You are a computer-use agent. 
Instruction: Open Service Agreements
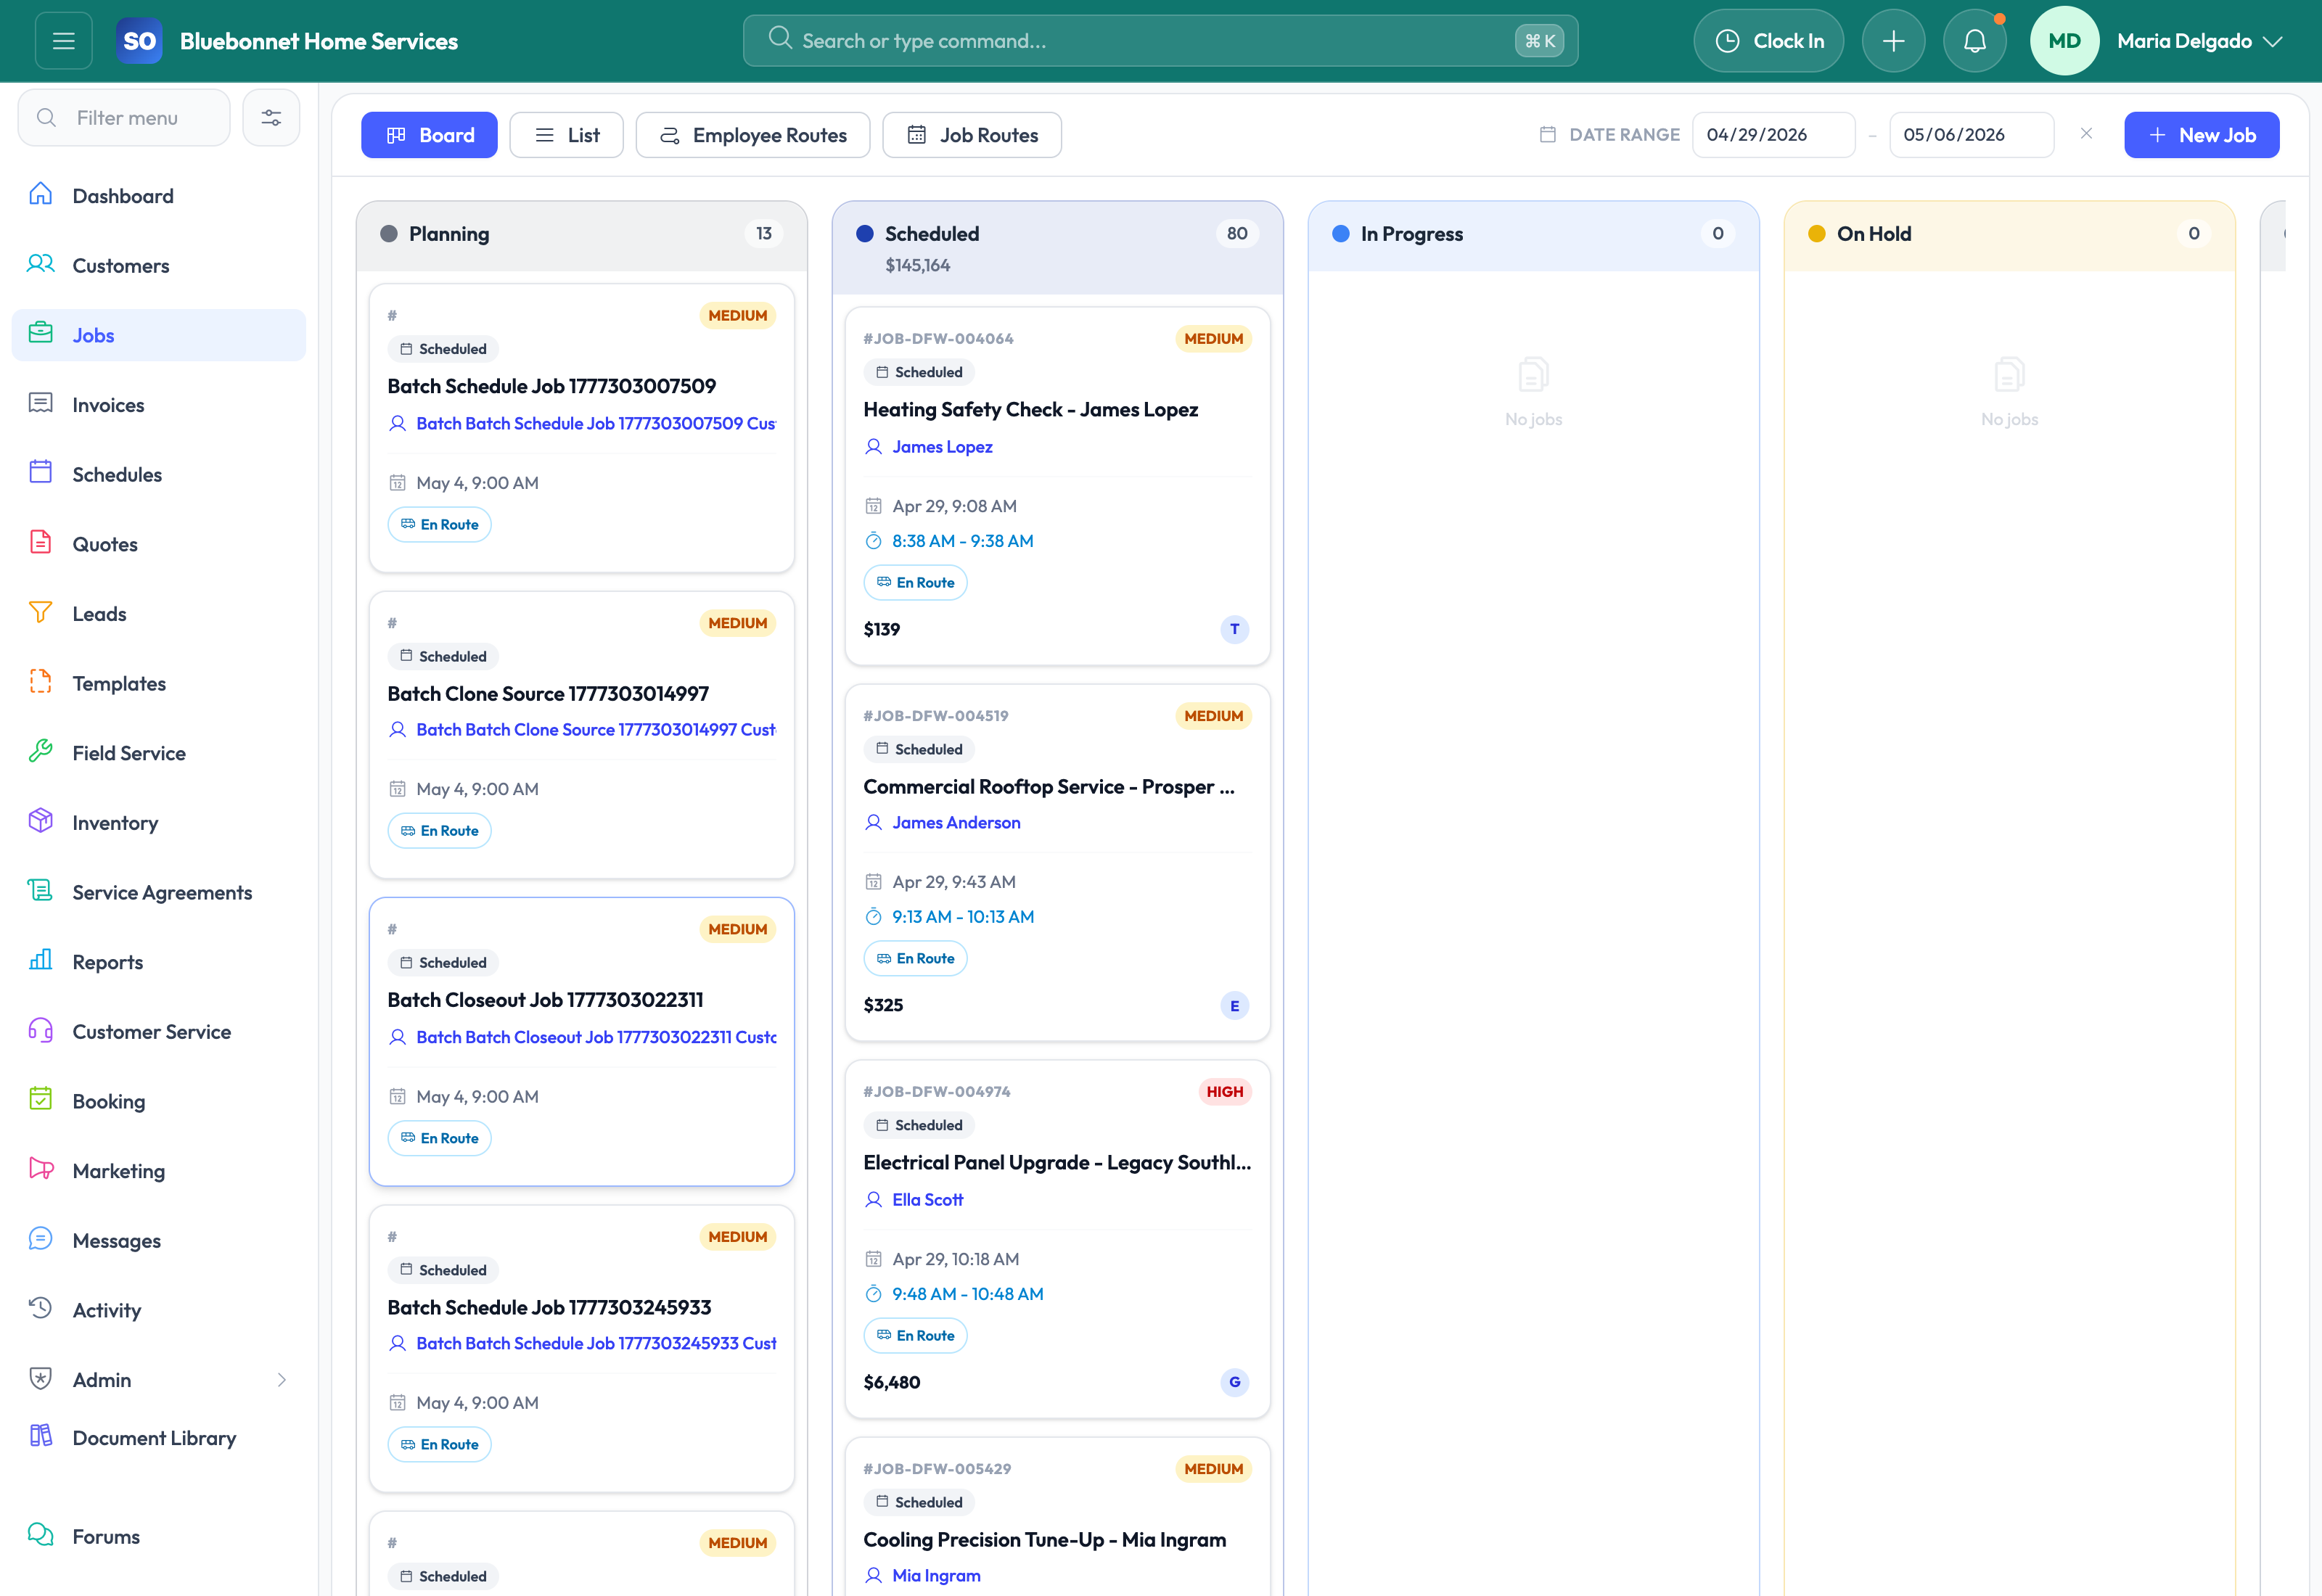(x=159, y=893)
